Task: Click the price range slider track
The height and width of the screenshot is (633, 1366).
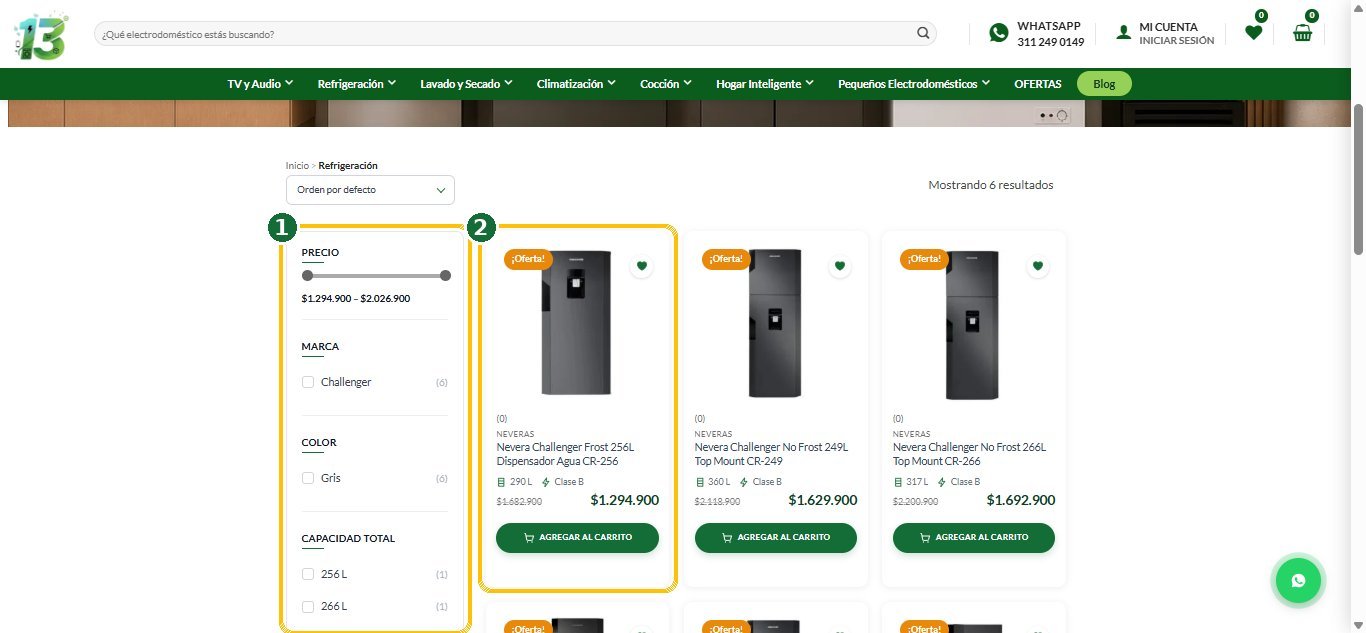Action: point(376,275)
